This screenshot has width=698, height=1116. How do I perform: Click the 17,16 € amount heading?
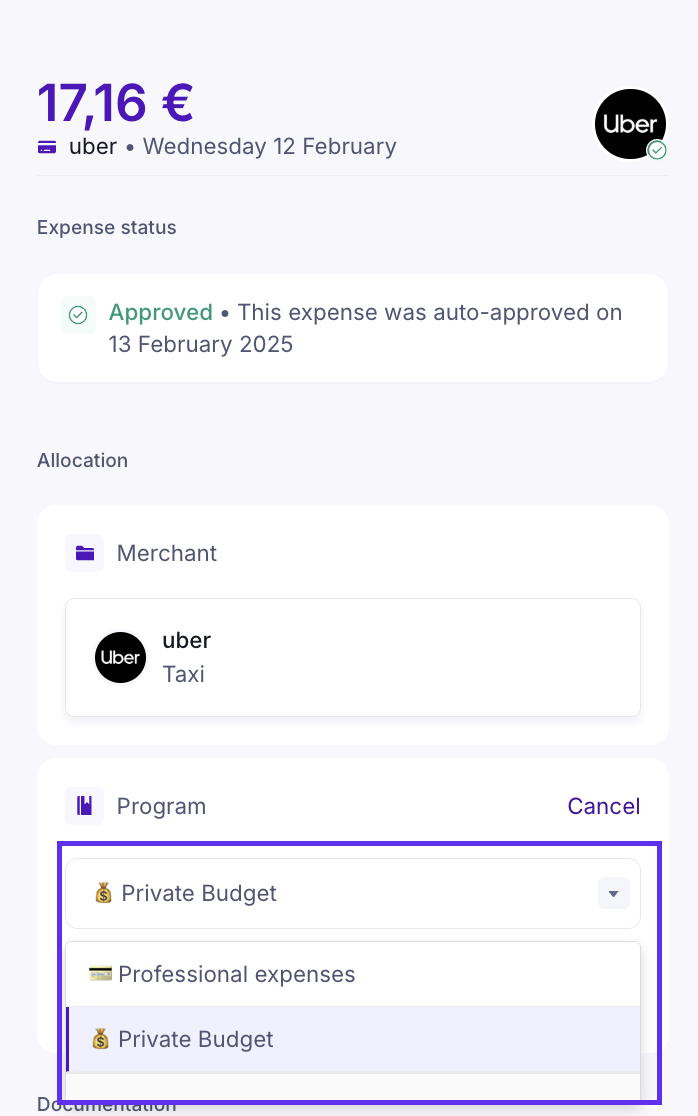click(115, 102)
